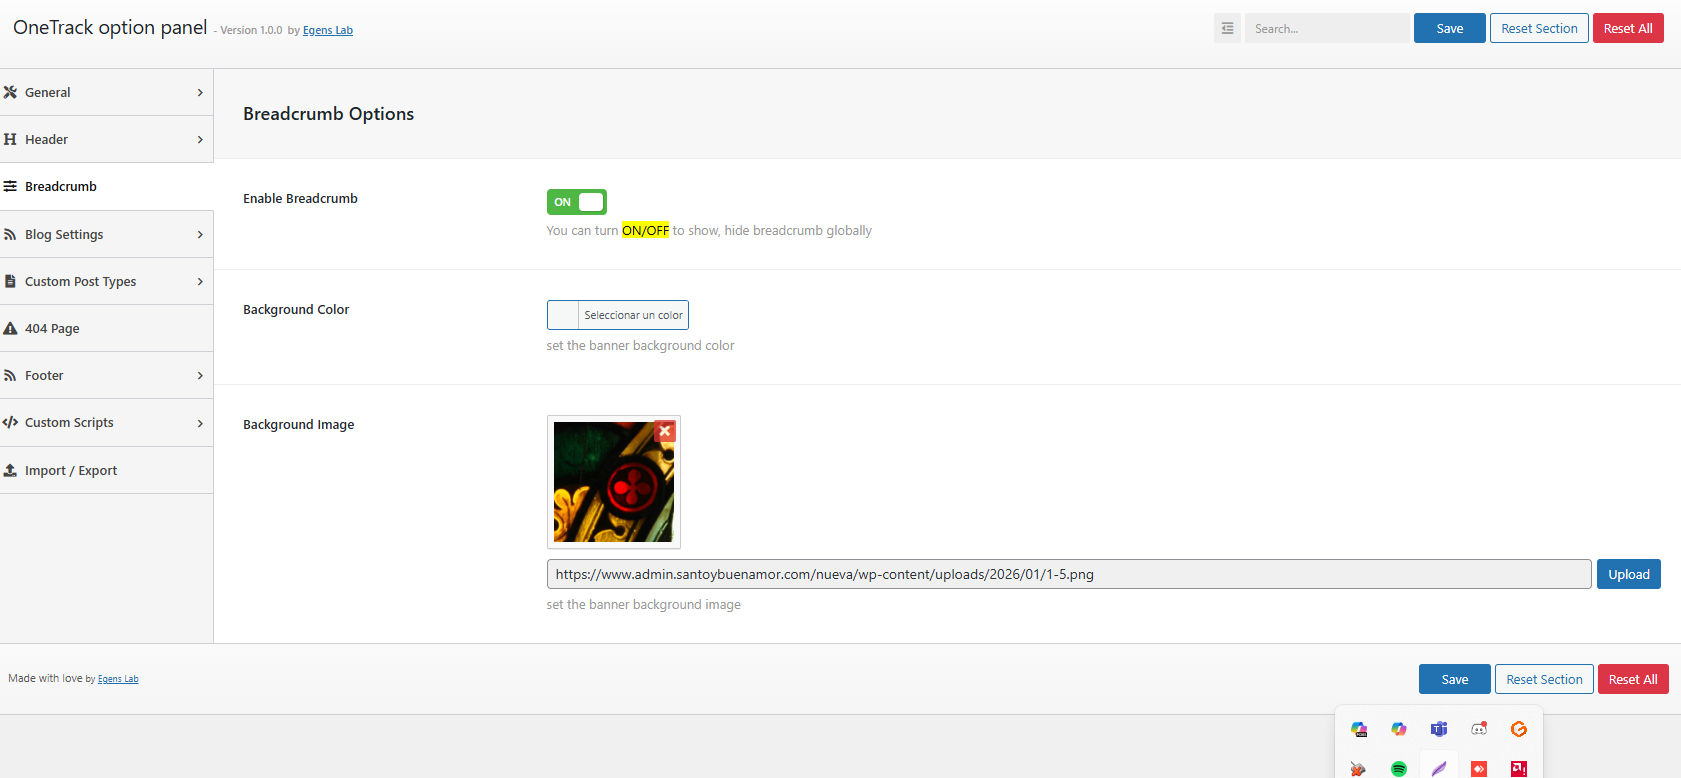Screen dimensions: 1681x778
Task: Expand the Footer section chevron
Action: tap(200, 376)
